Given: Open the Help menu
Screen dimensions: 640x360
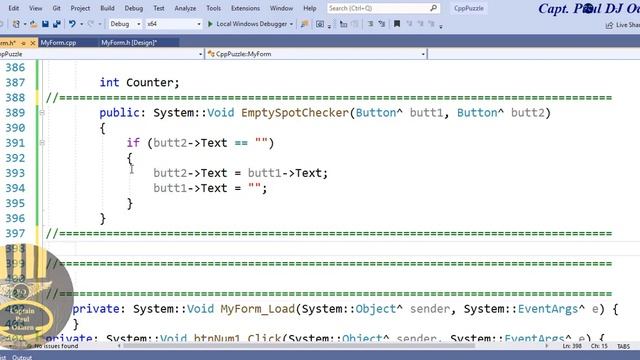Looking at the screenshot, I should tap(310, 8).
